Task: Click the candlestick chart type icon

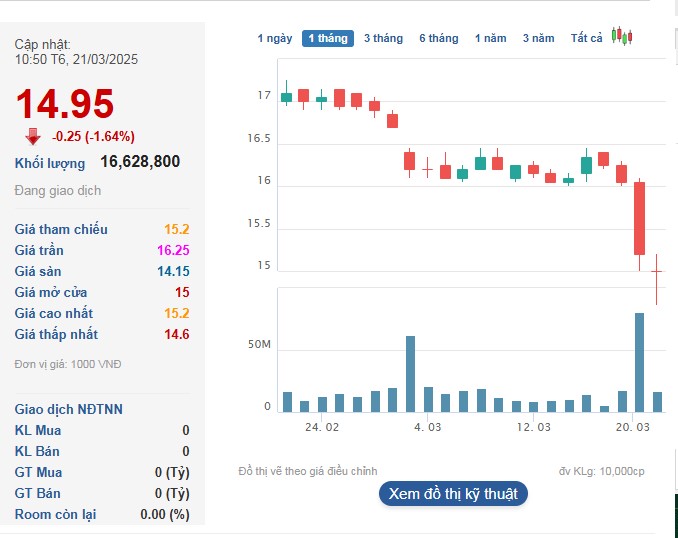Action: 622,37
